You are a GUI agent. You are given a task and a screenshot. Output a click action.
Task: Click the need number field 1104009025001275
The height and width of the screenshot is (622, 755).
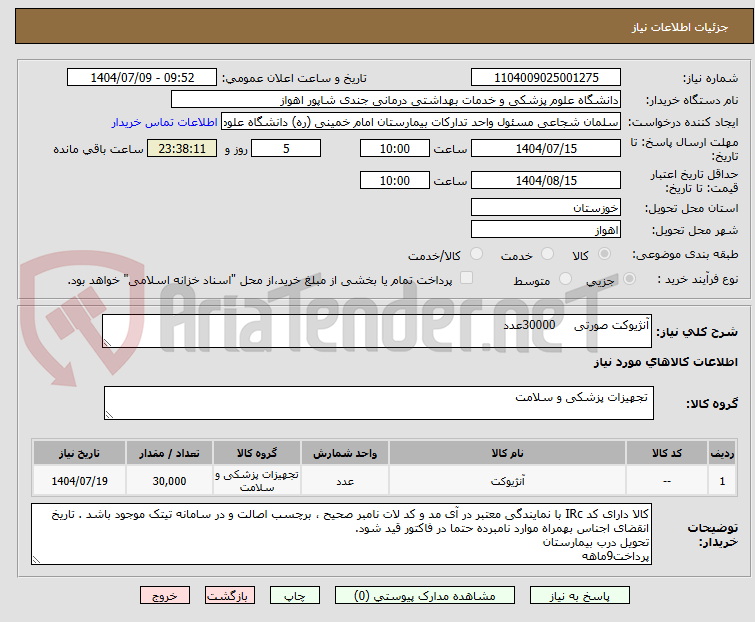pos(546,78)
